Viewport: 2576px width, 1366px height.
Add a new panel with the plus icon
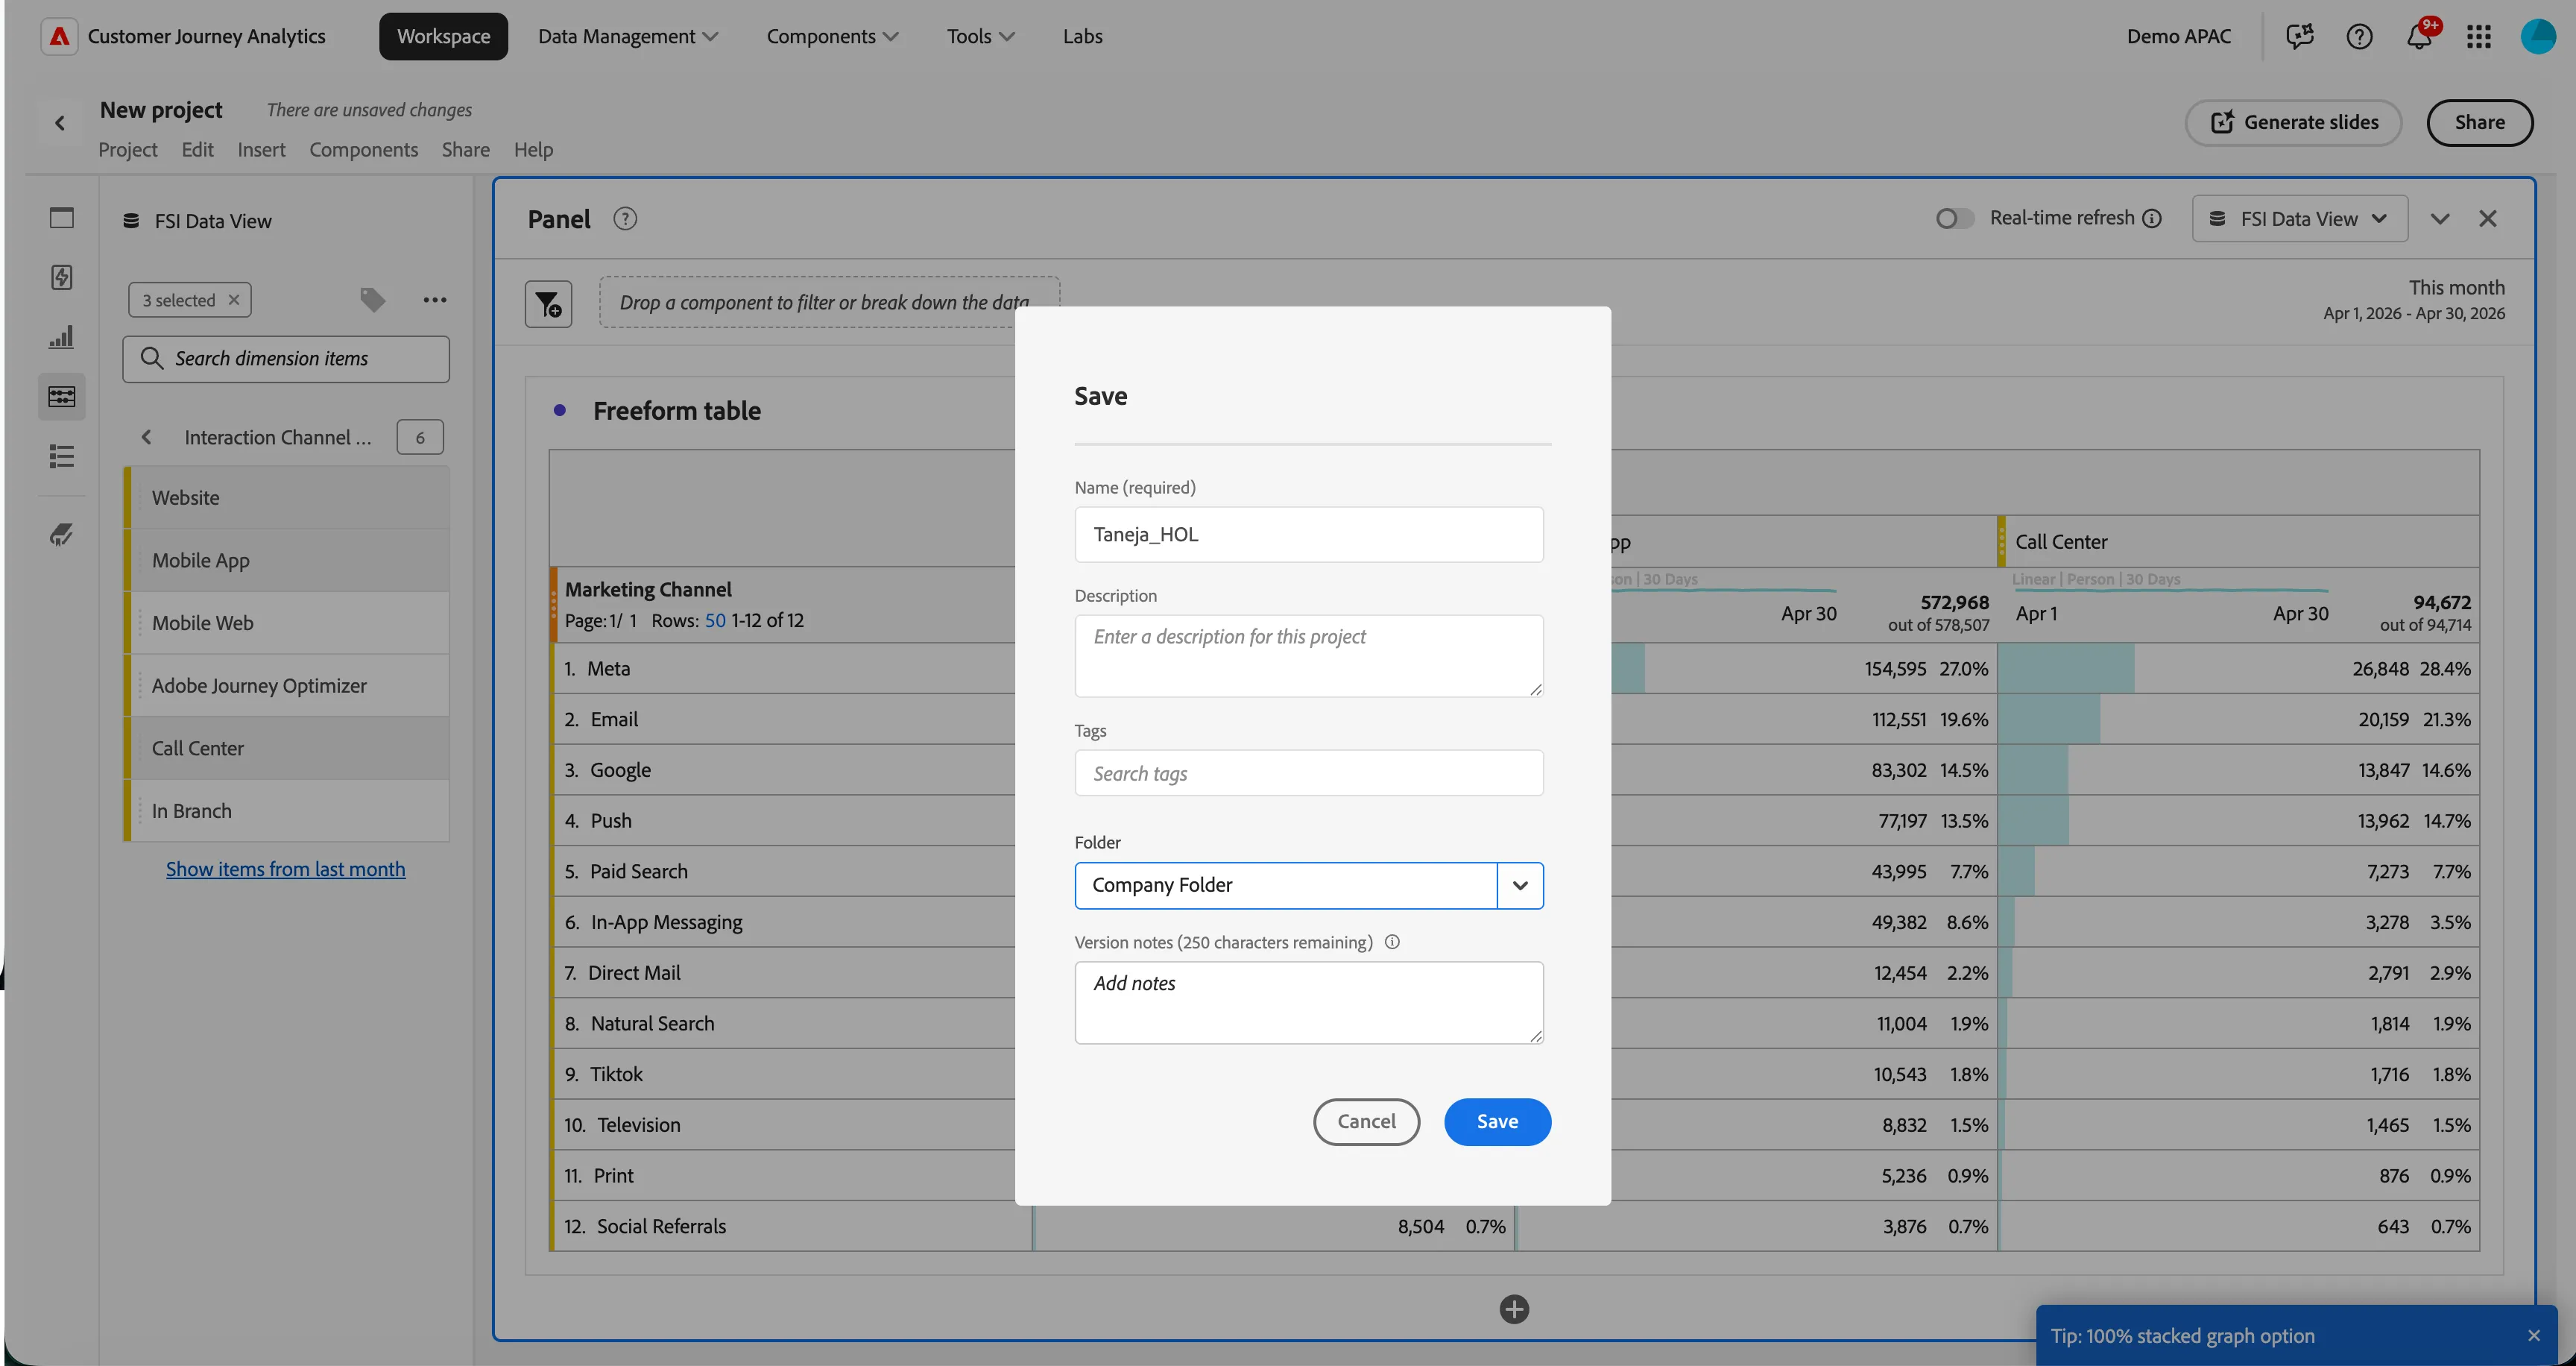[x=1514, y=1309]
